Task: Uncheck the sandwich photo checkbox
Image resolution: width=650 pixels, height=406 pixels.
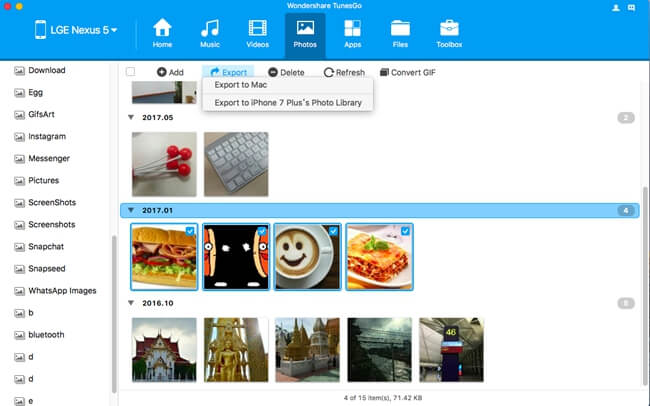Action: 190,231
